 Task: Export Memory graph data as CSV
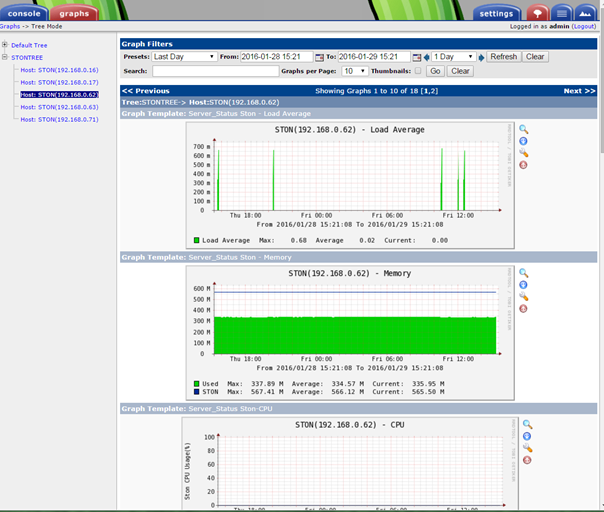click(523, 285)
